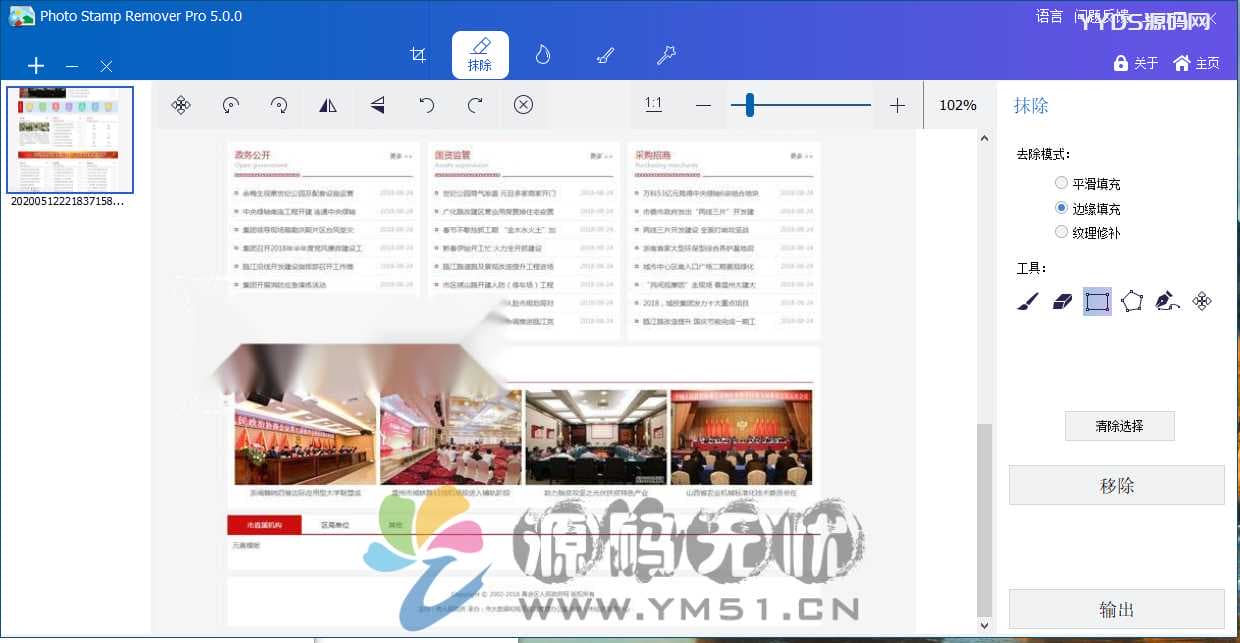Select the polygon selection tool
The width and height of the screenshot is (1240, 643).
coord(1131,301)
